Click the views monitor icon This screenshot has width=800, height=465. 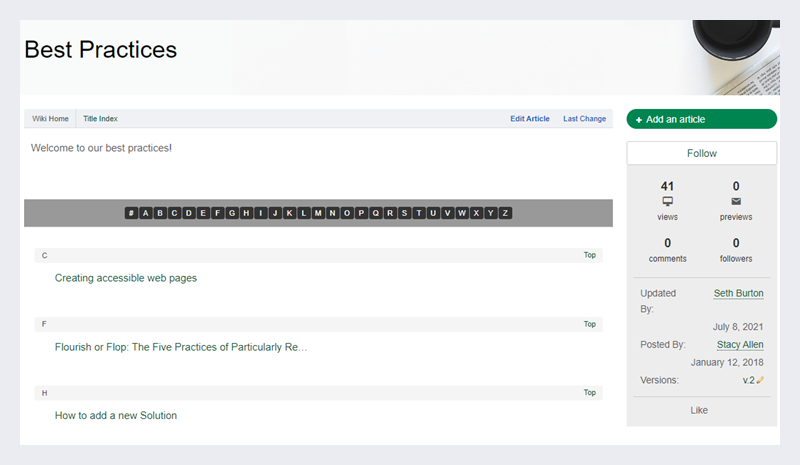pos(667,201)
